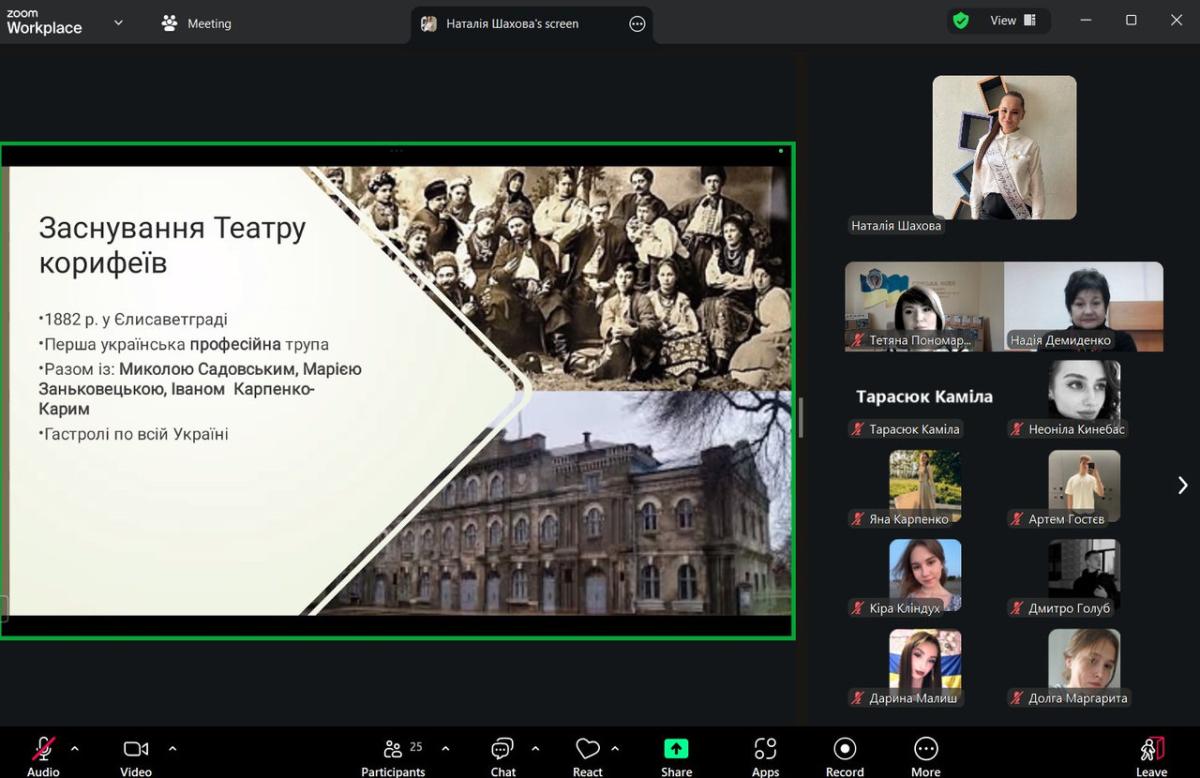The image size is (1200, 778).
Task: Expand video settings caret
Action: [172, 748]
